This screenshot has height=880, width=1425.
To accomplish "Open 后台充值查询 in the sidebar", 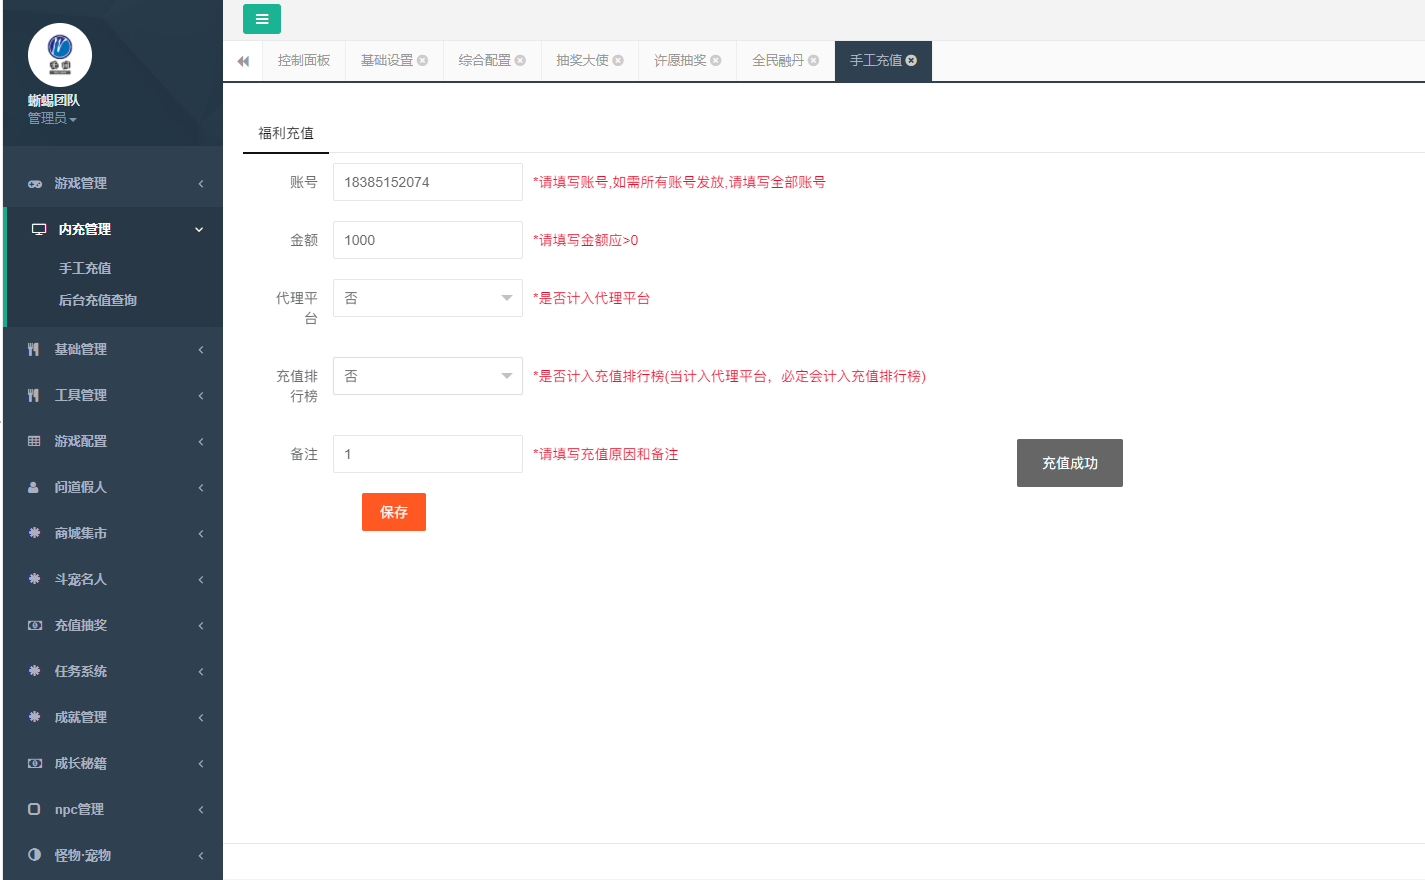I will pos(98,300).
